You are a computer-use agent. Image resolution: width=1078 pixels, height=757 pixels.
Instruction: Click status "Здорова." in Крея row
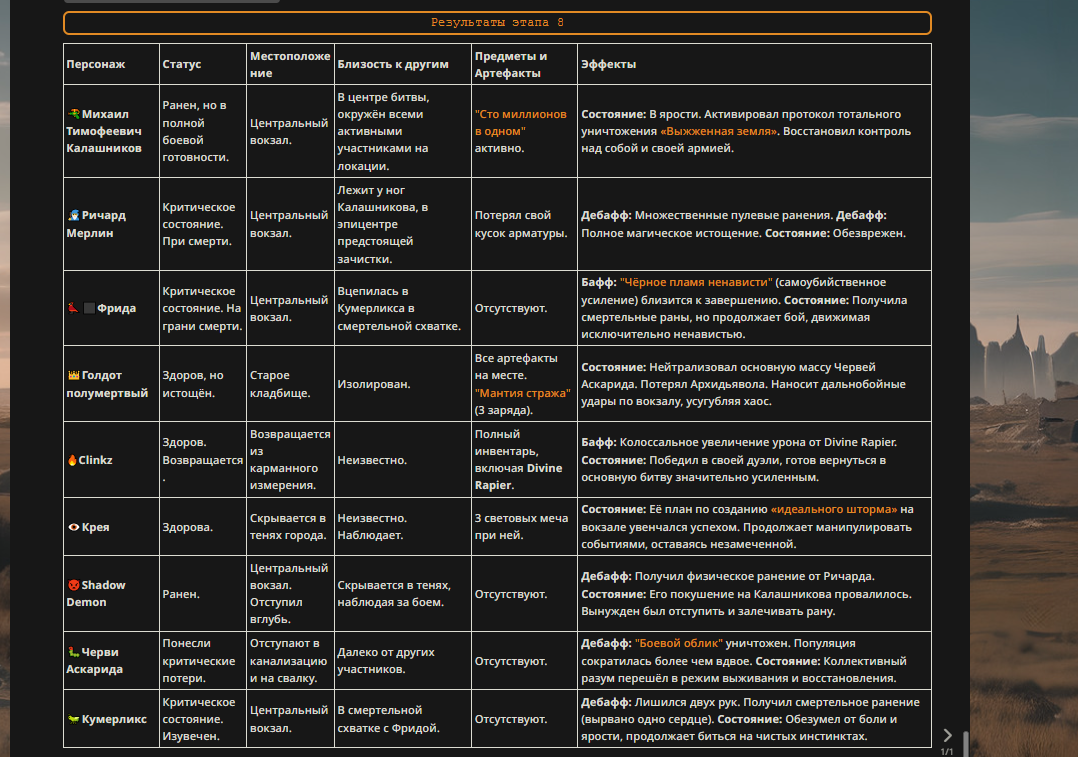pyautogui.click(x=188, y=527)
